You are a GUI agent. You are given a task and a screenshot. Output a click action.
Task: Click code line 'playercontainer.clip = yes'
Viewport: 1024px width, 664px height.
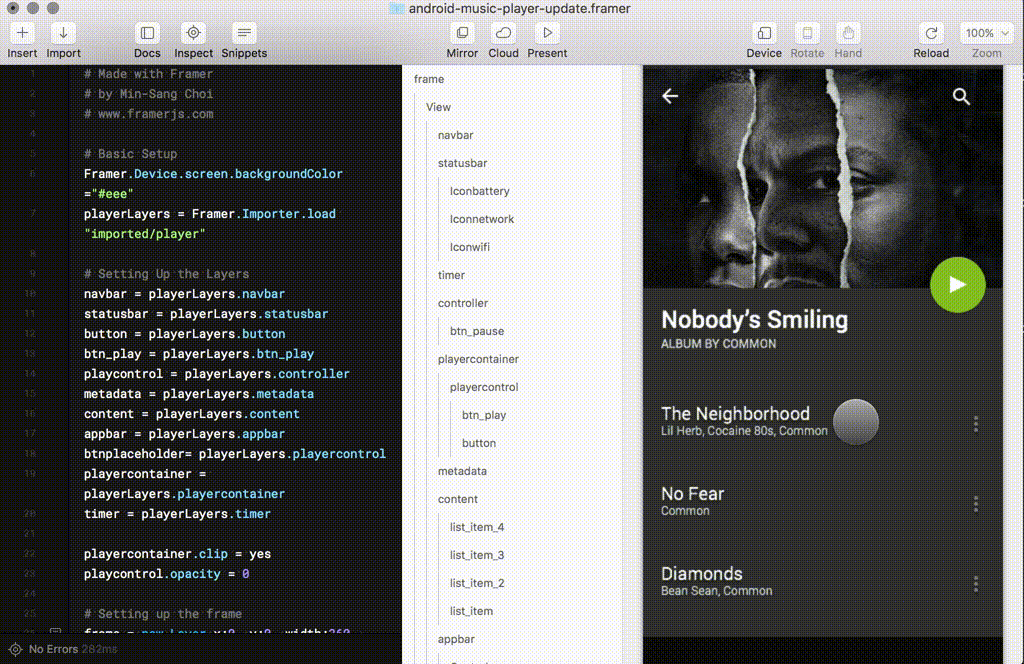point(177,554)
